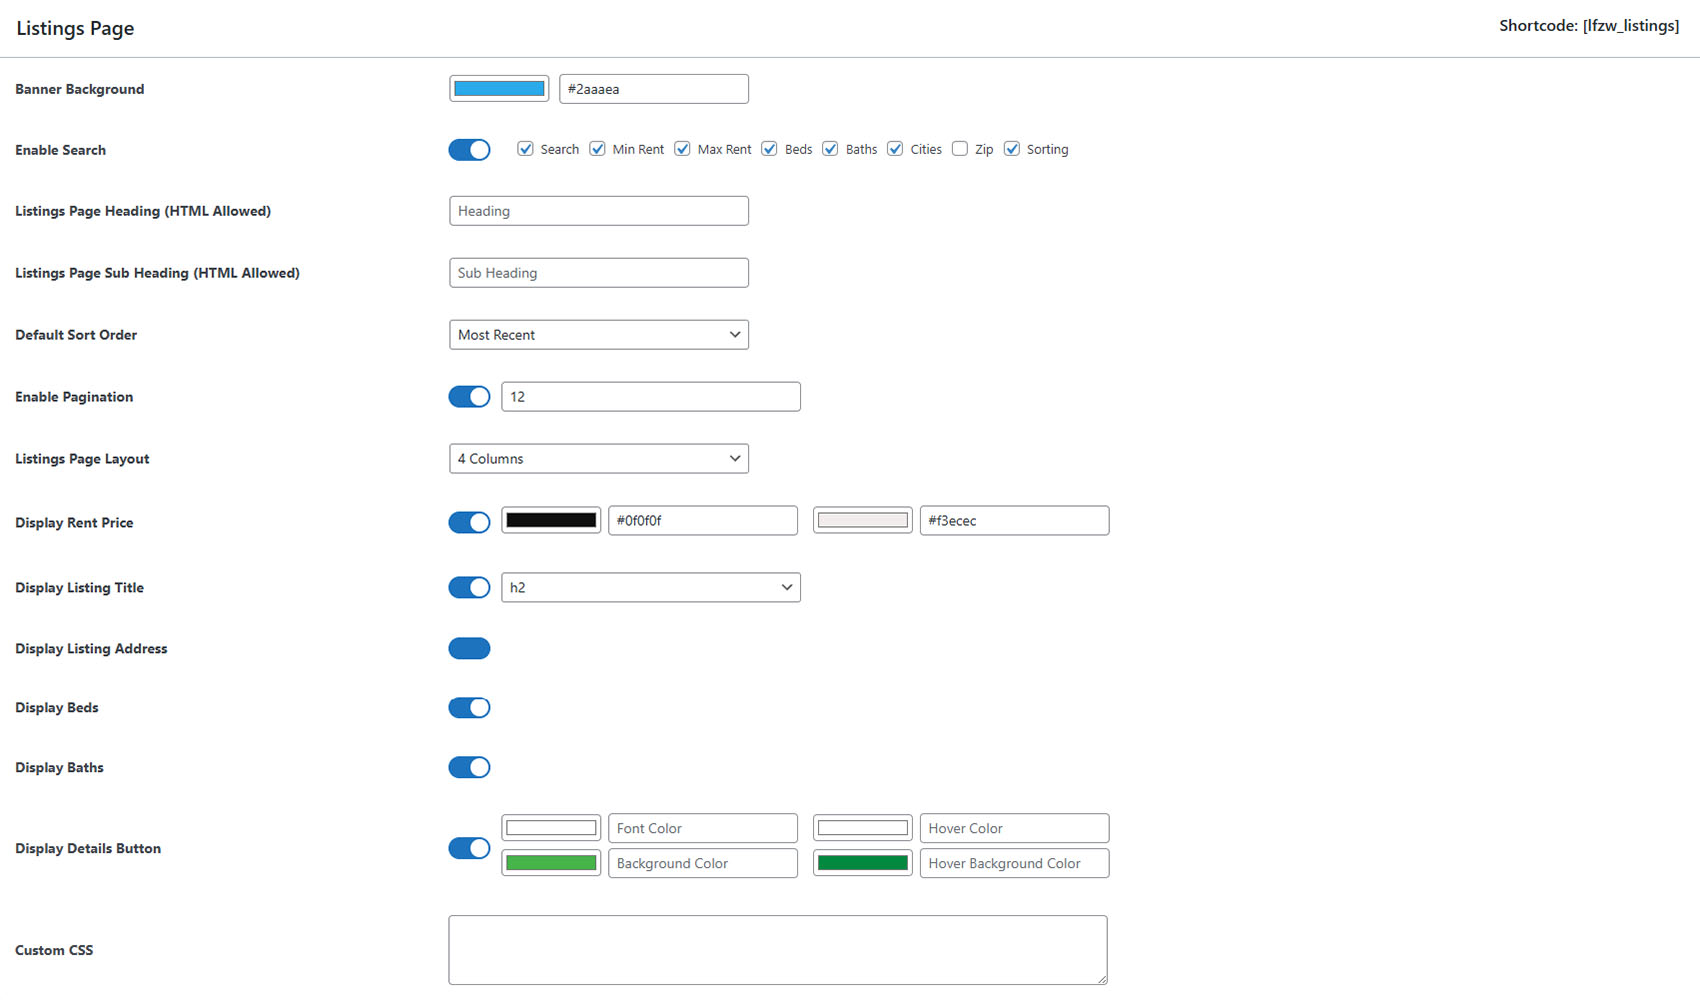The width and height of the screenshot is (1700, 1000).
Task: Uncheck the Baths search checkbox
Action: [x=830, y=149]
